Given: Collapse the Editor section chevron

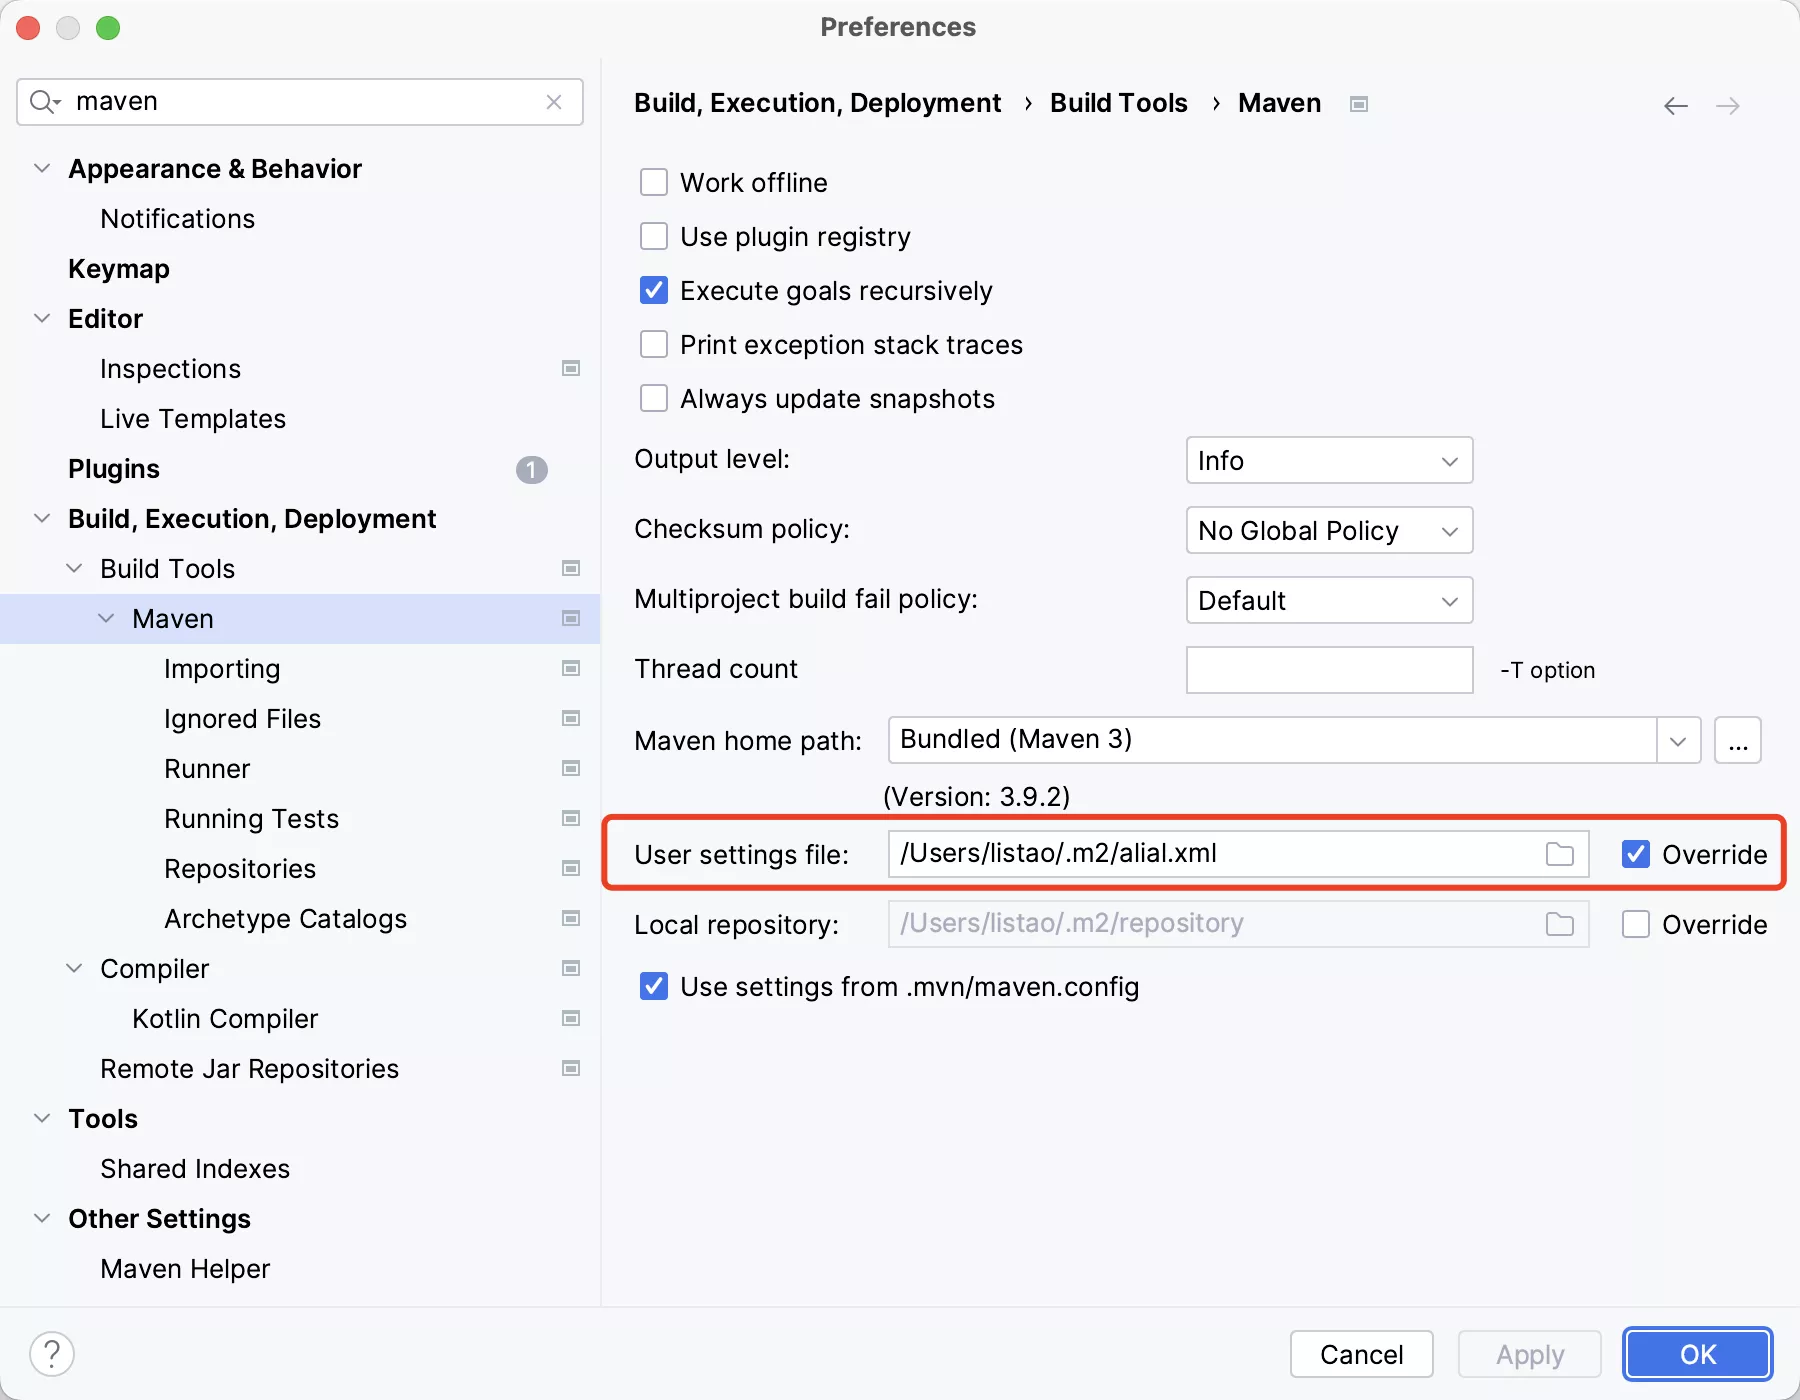Looking at the screenshot, I should point(42,318).
